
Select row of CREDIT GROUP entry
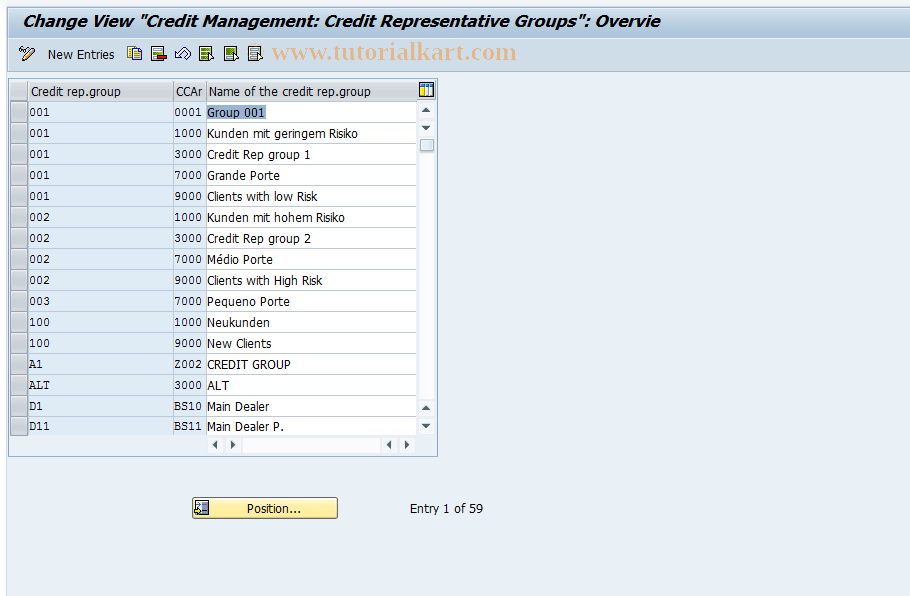click(x=19, y=364)
